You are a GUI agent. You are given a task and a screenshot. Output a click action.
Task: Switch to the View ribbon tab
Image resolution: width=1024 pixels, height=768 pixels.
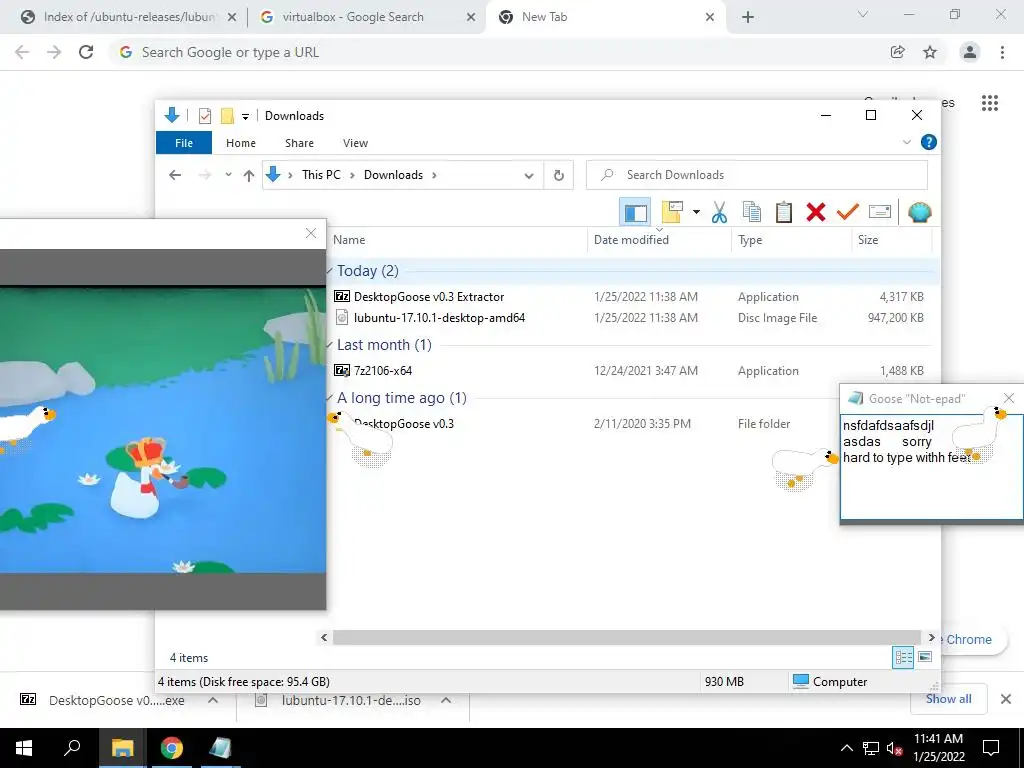point(355,142)
